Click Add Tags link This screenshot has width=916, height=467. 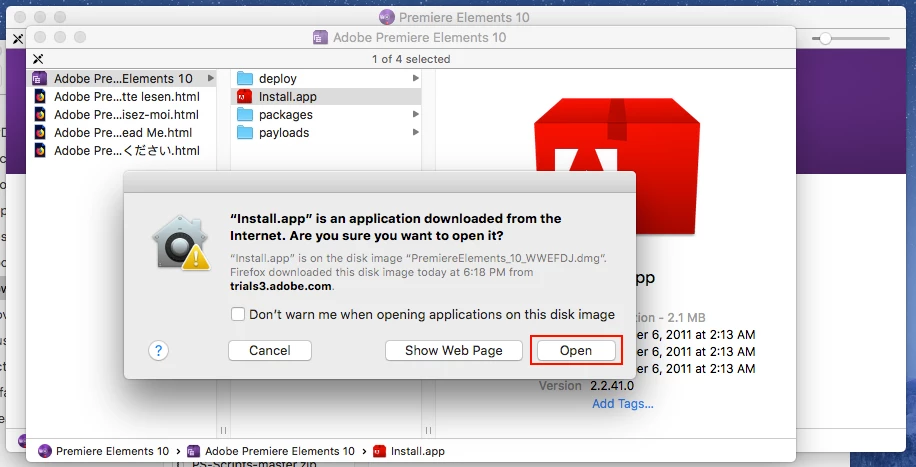623,404
